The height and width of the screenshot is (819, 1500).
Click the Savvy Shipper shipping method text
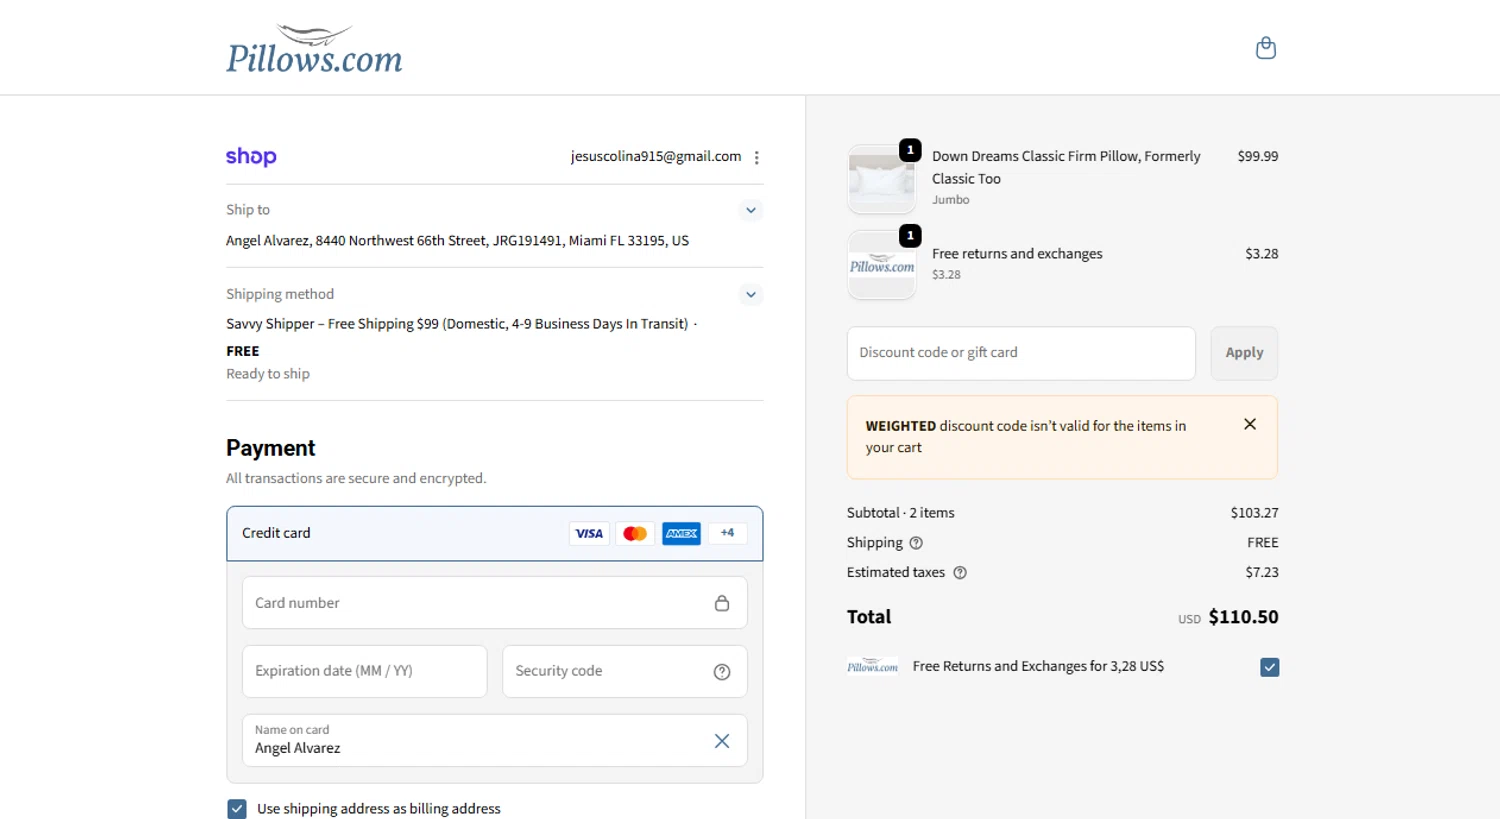click(457, 324)
